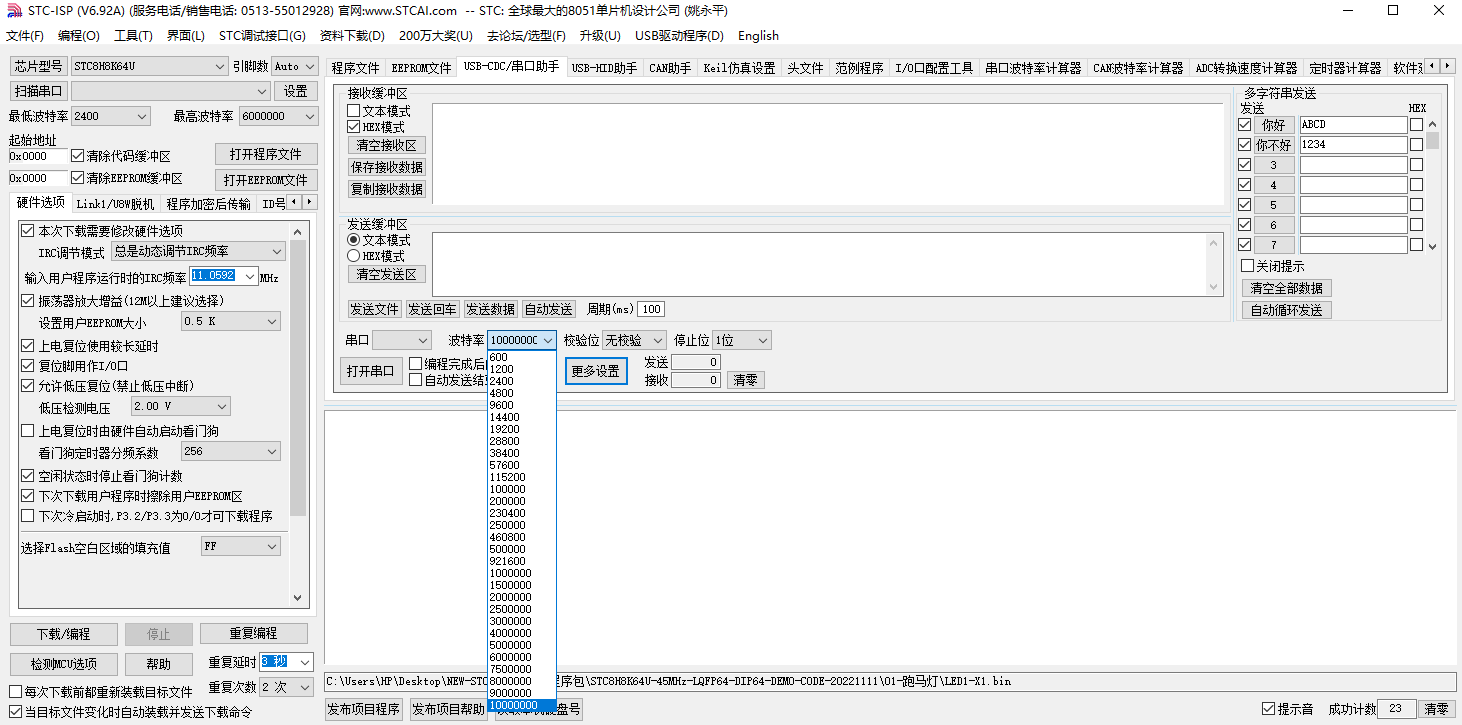Click the right arrow beside the ID号 tab
The height and width of the screenshot is (725, 1462).
[x=309, y=203]
